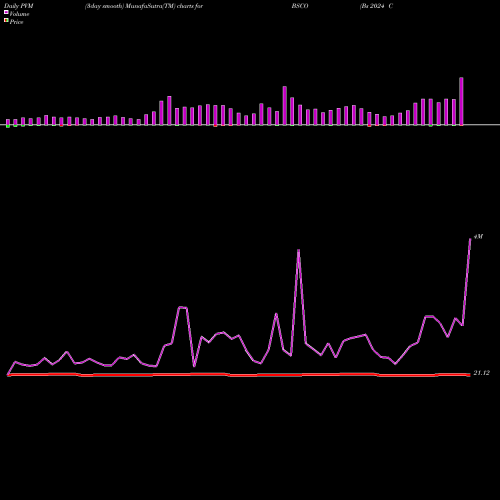Screen dimensions: 500x500
Task: Select the Volume legend label
Action: pyautogui.click(x=19, y=14)
